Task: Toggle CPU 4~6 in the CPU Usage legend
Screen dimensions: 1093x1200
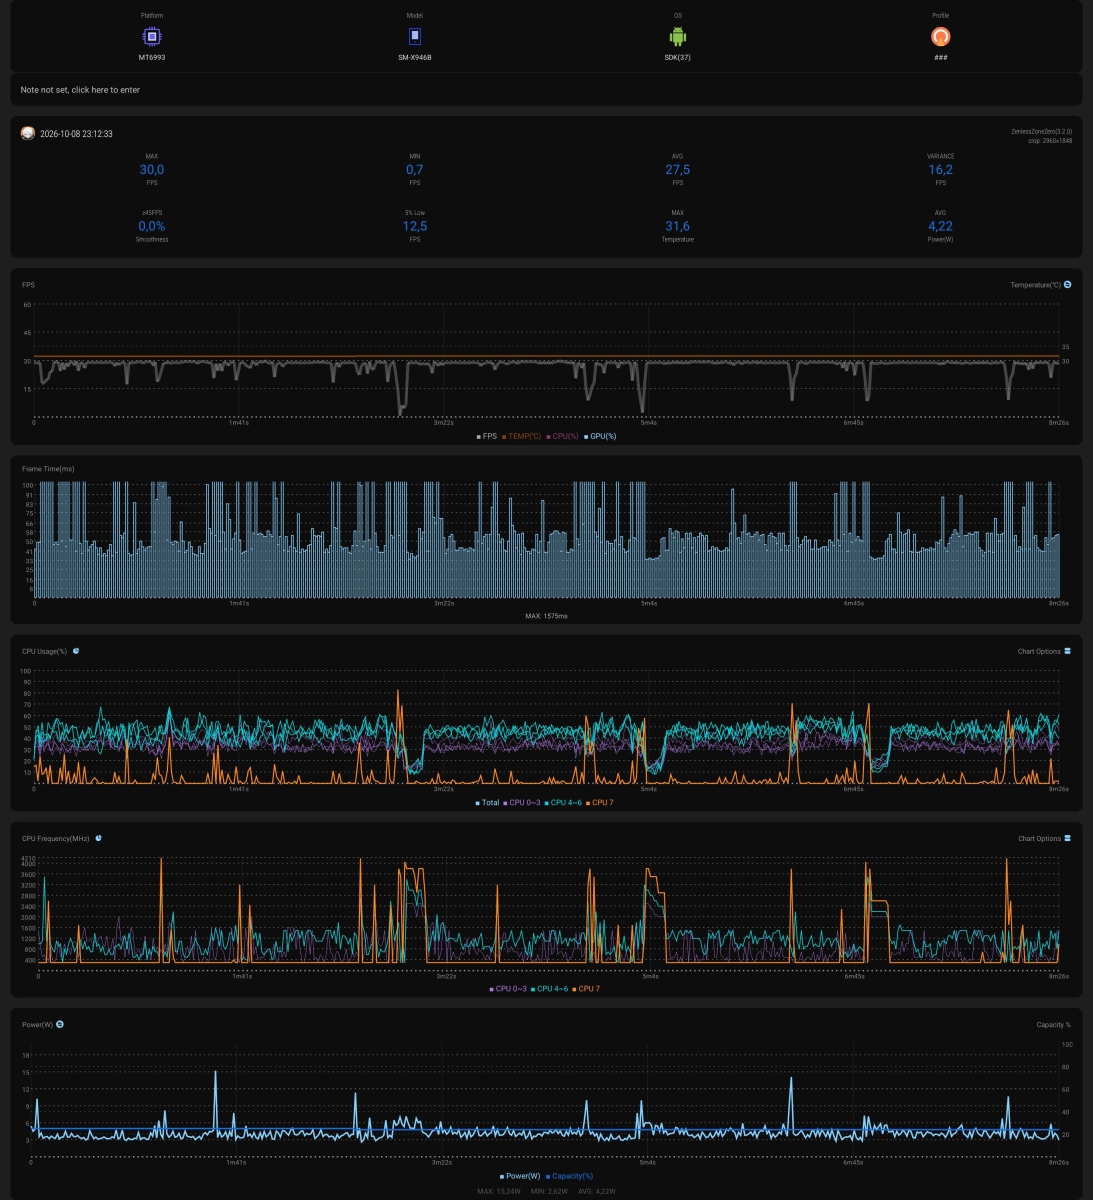Action: pyautogui.click(x=564, y=803)
